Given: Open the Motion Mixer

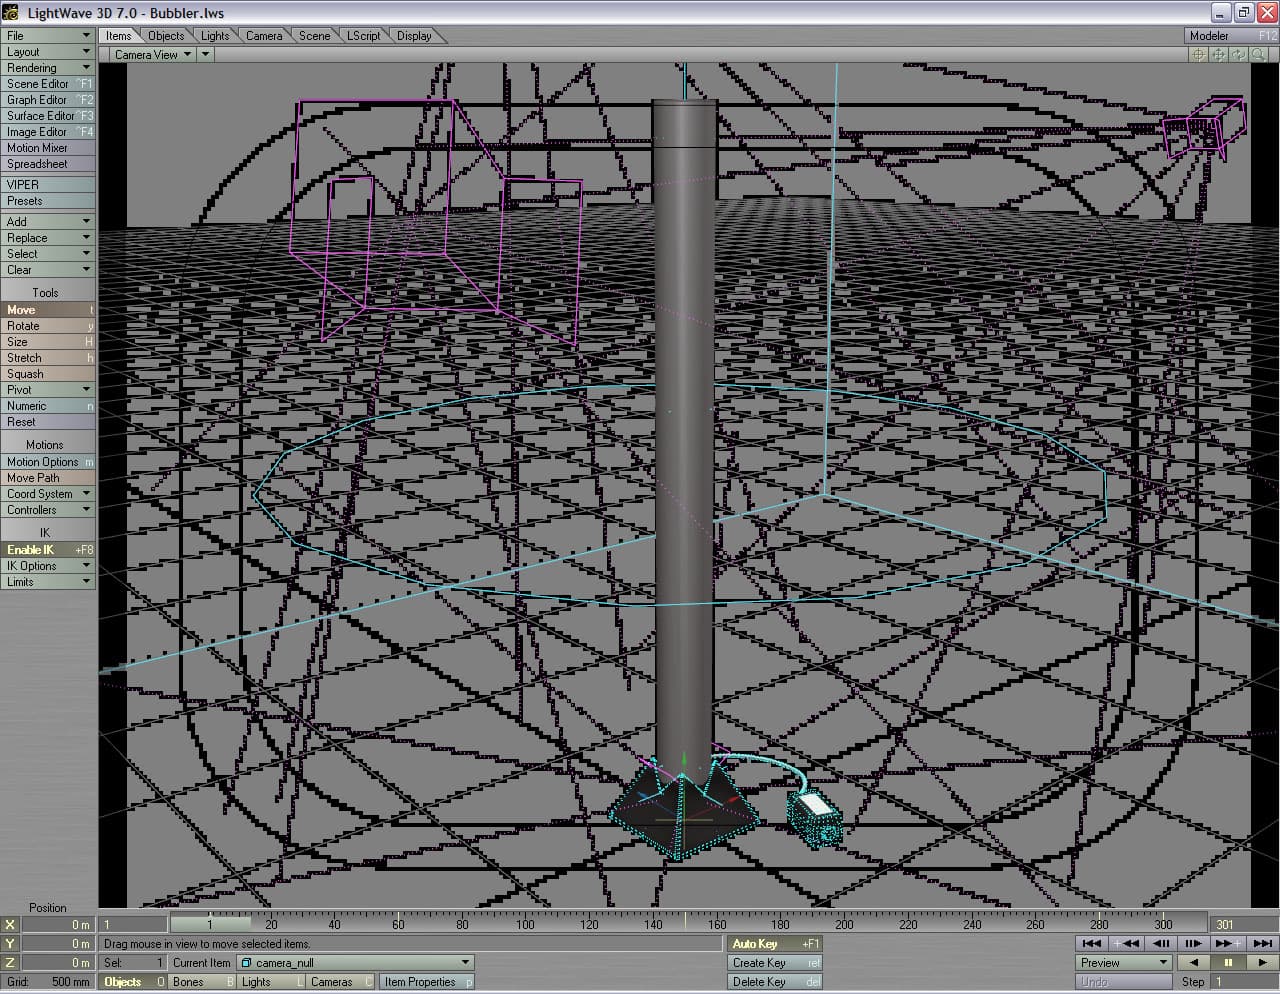Looking at the screenshot, I should point(48,148).
